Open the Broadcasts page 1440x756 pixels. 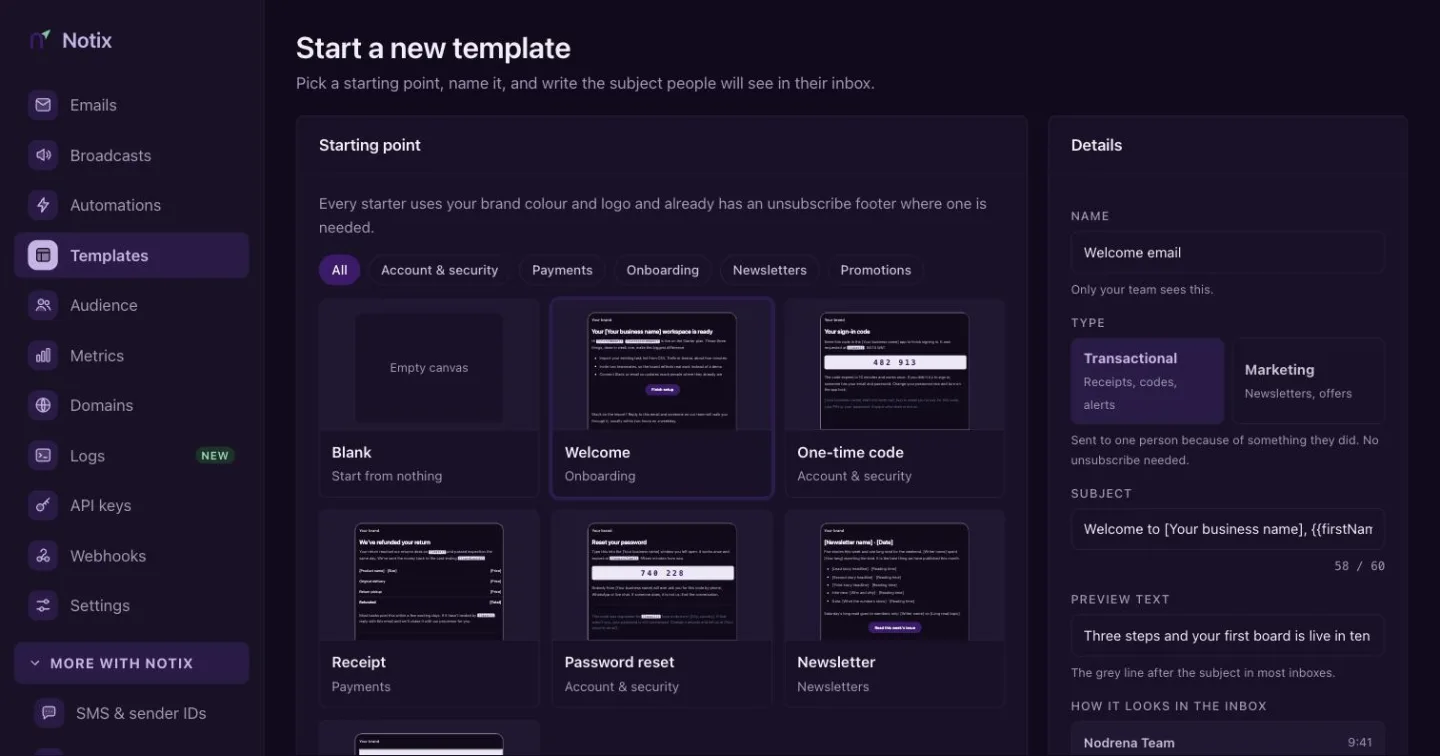pos(131,155)
